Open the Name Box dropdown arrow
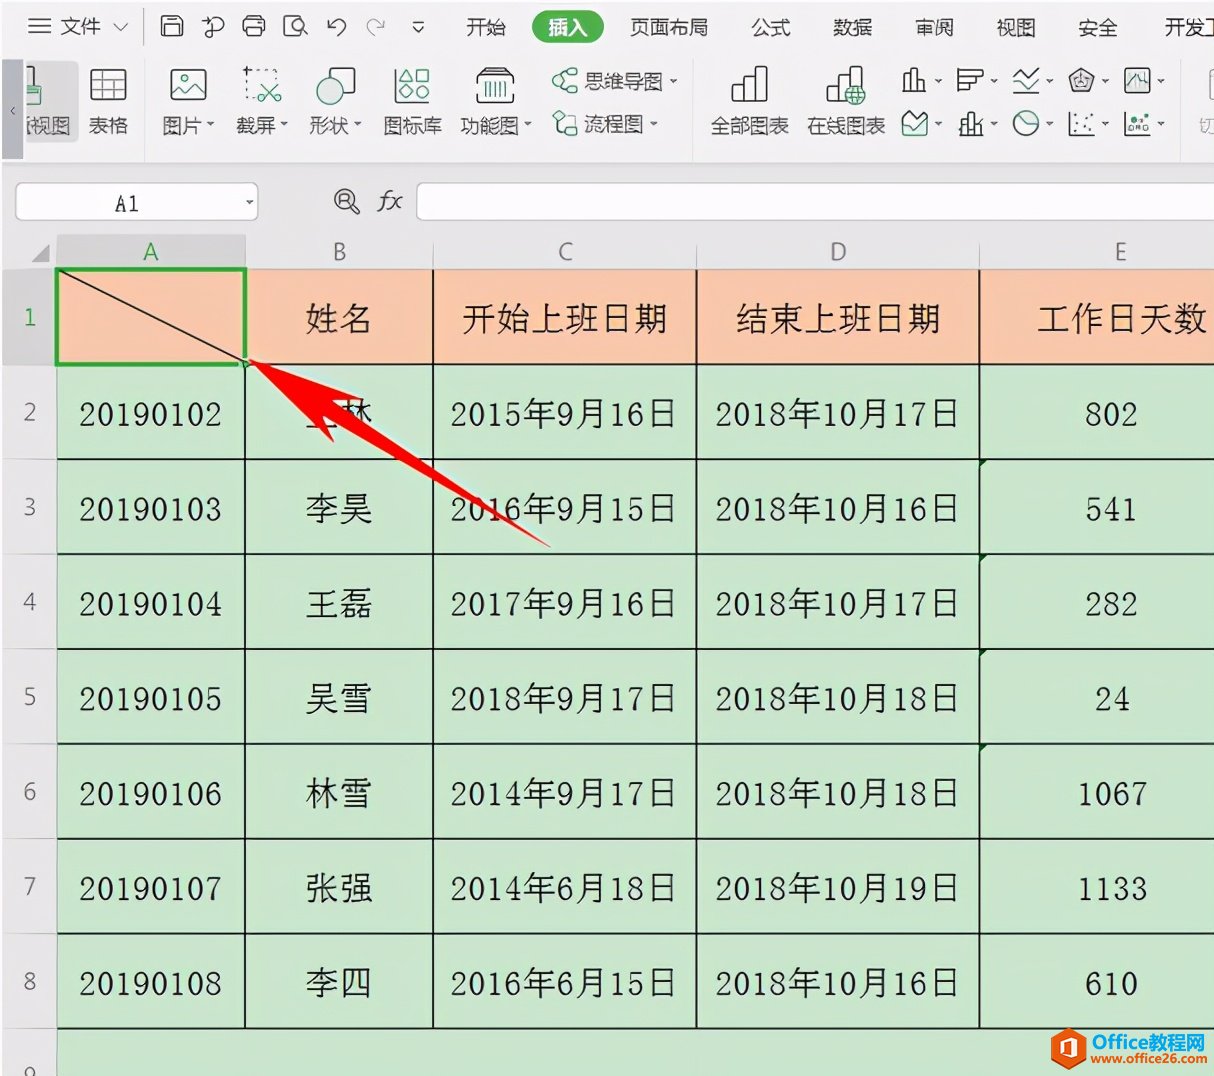 click(x=249, y=203)
